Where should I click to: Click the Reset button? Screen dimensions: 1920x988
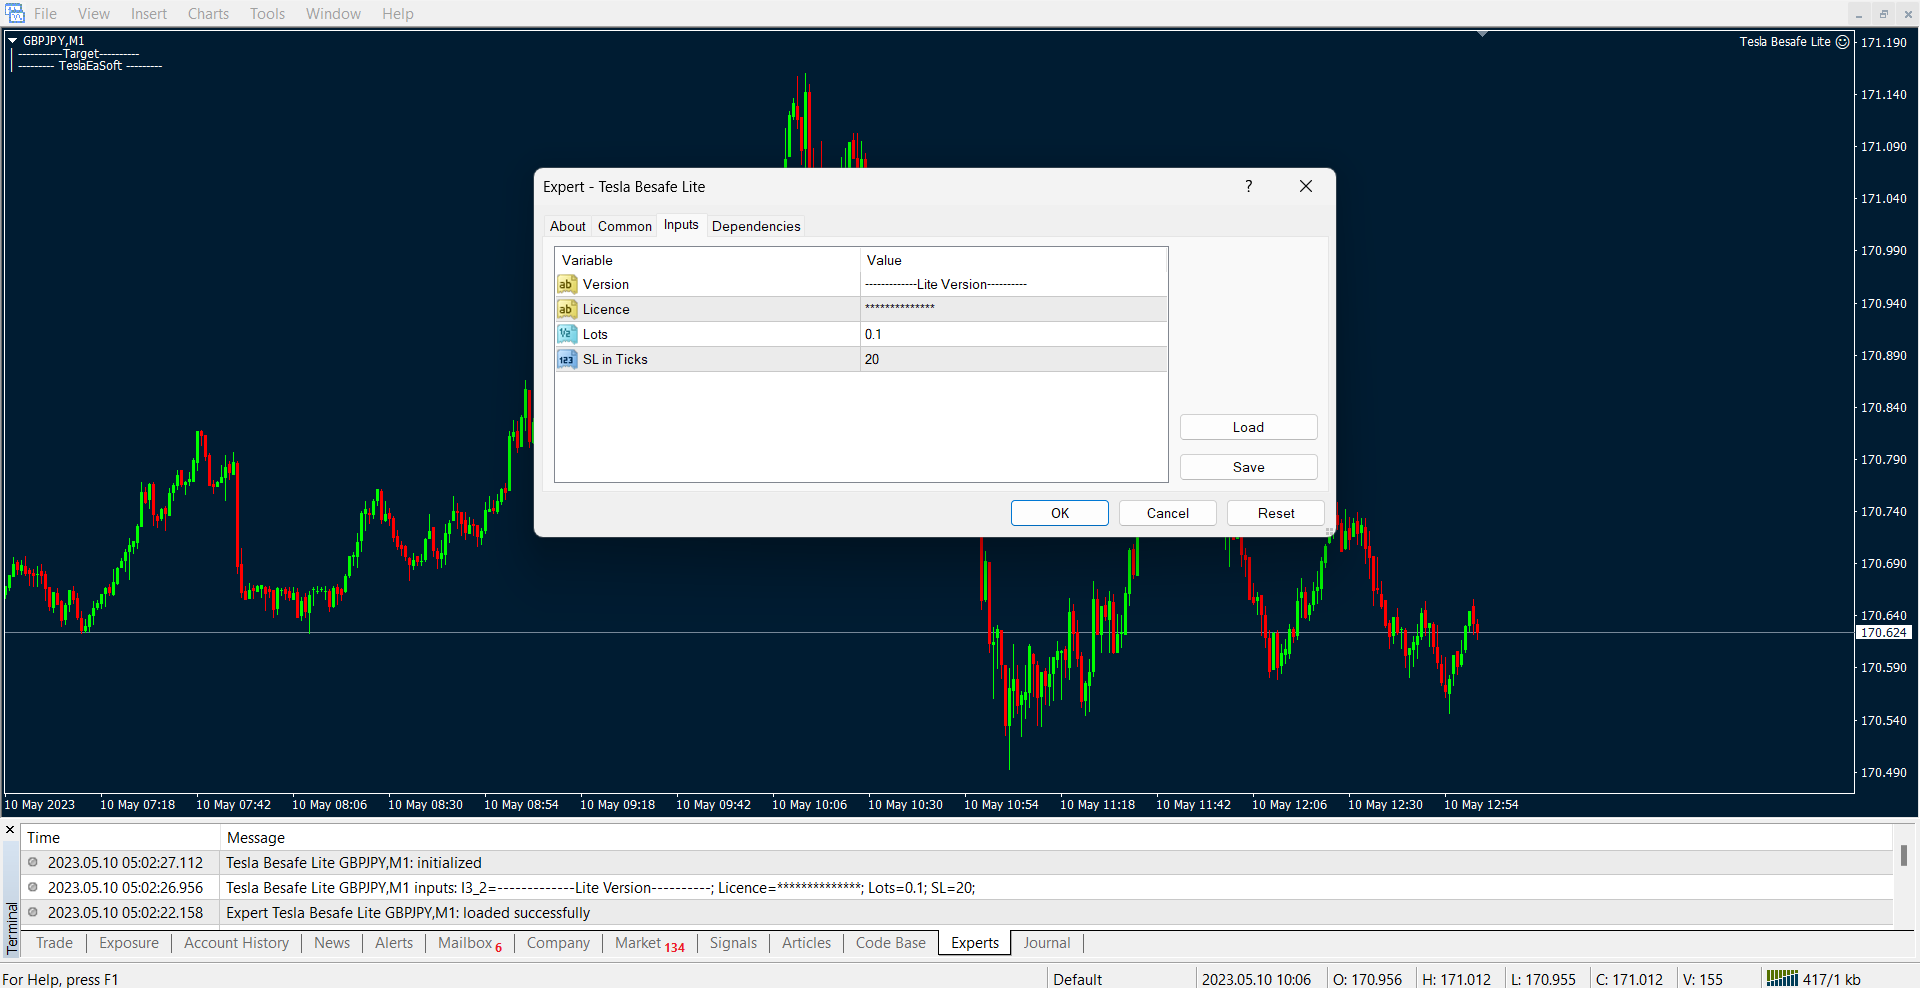1275,513
